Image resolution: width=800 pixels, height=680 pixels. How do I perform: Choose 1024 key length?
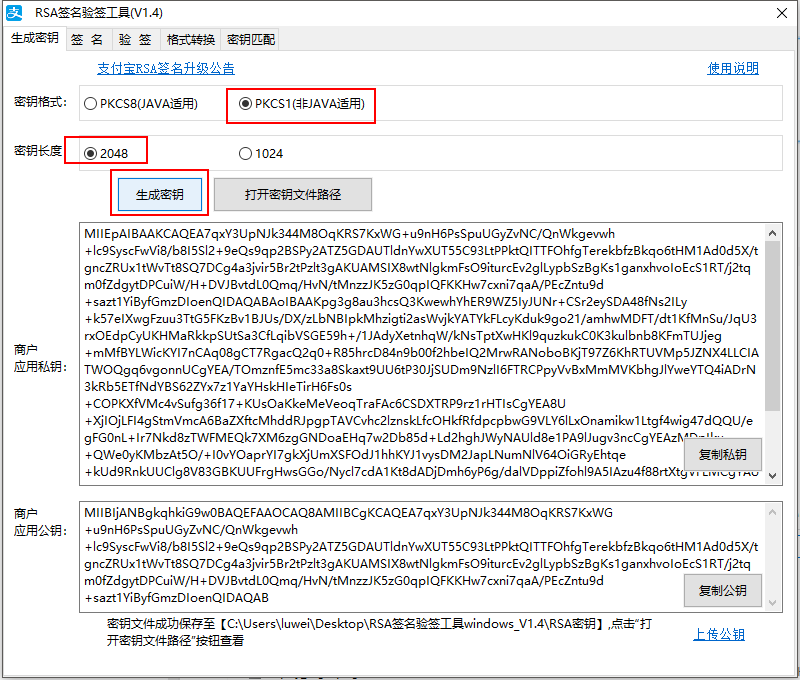[x=261, y=154]
